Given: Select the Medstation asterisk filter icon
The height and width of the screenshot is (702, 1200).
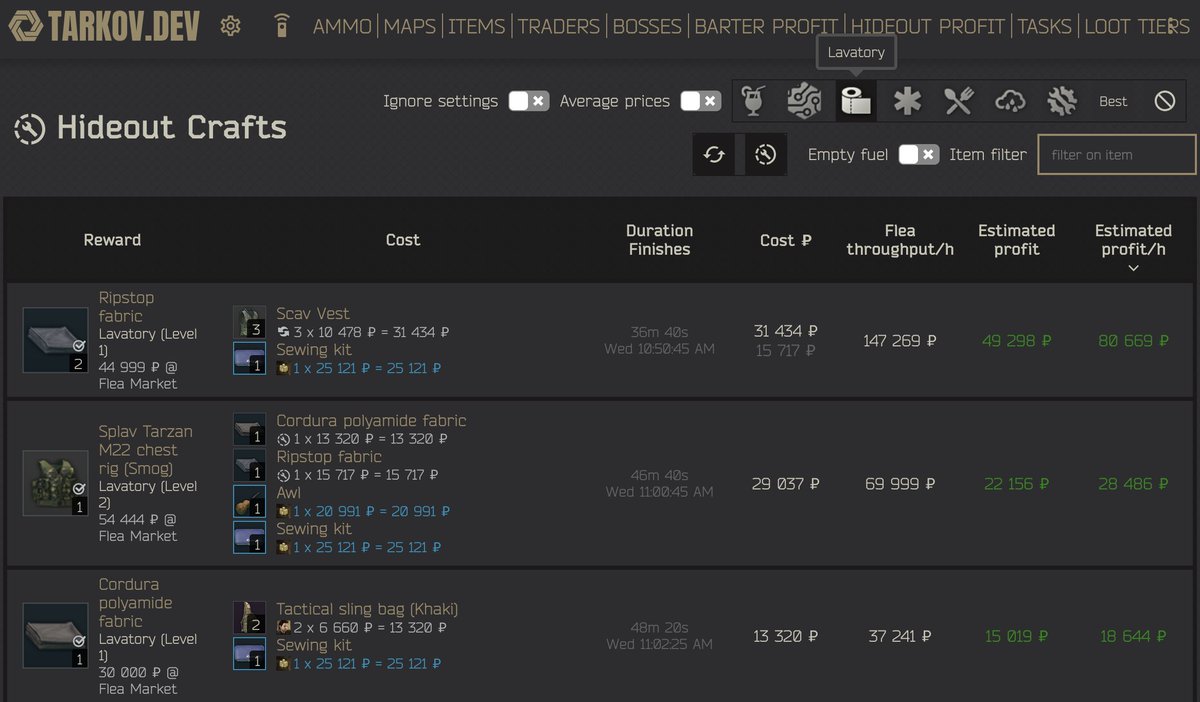Looking at the screenshot, I should pos(908,100).
